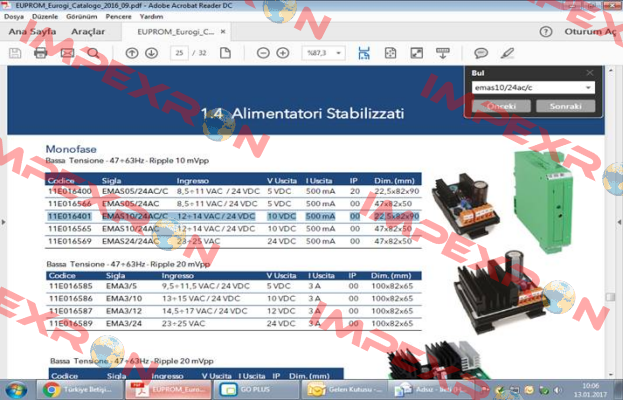
Task: Click code 11E016585 in second table
Action: point(71,286)
